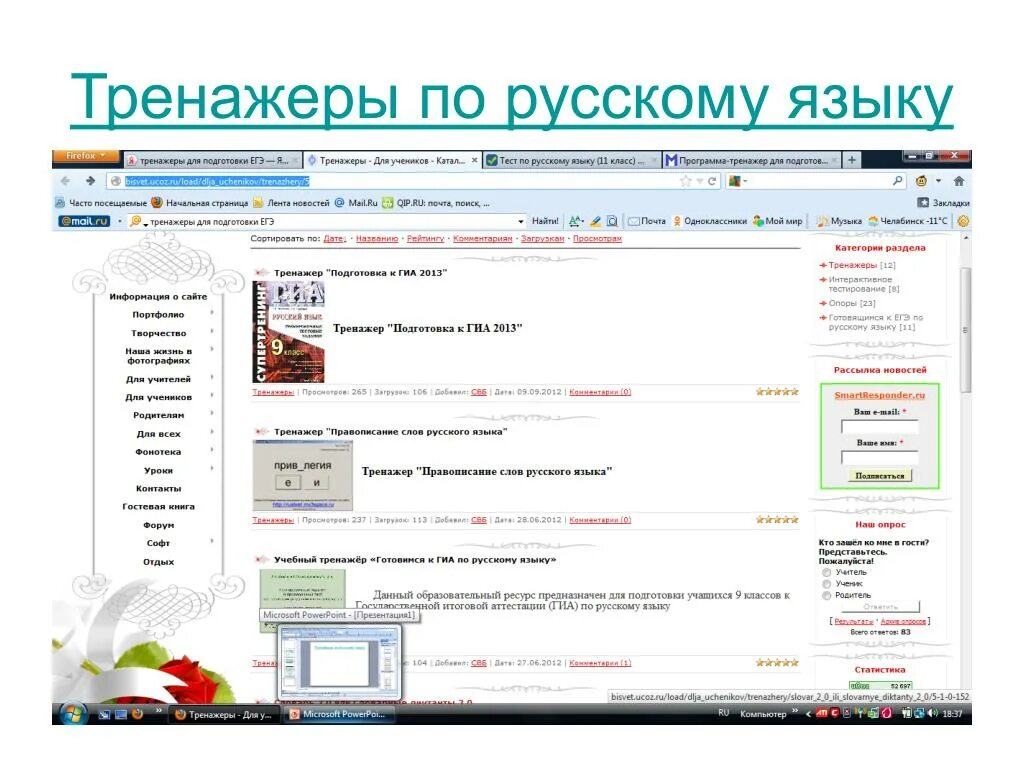Bookmark page with the star icon
The height and width of the screenshot is (768, 1024).
tap(685, 181)
